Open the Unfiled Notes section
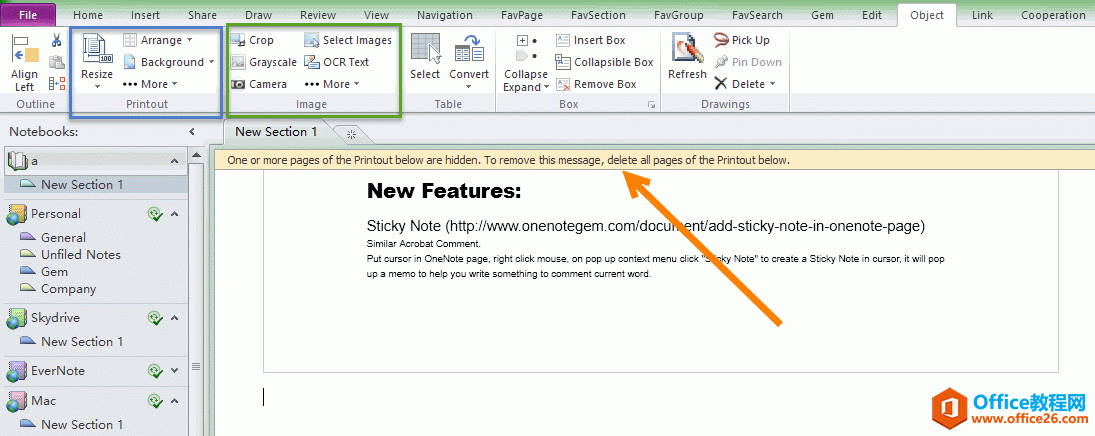This screenshot has width=1095, height=436. [80, 254]
